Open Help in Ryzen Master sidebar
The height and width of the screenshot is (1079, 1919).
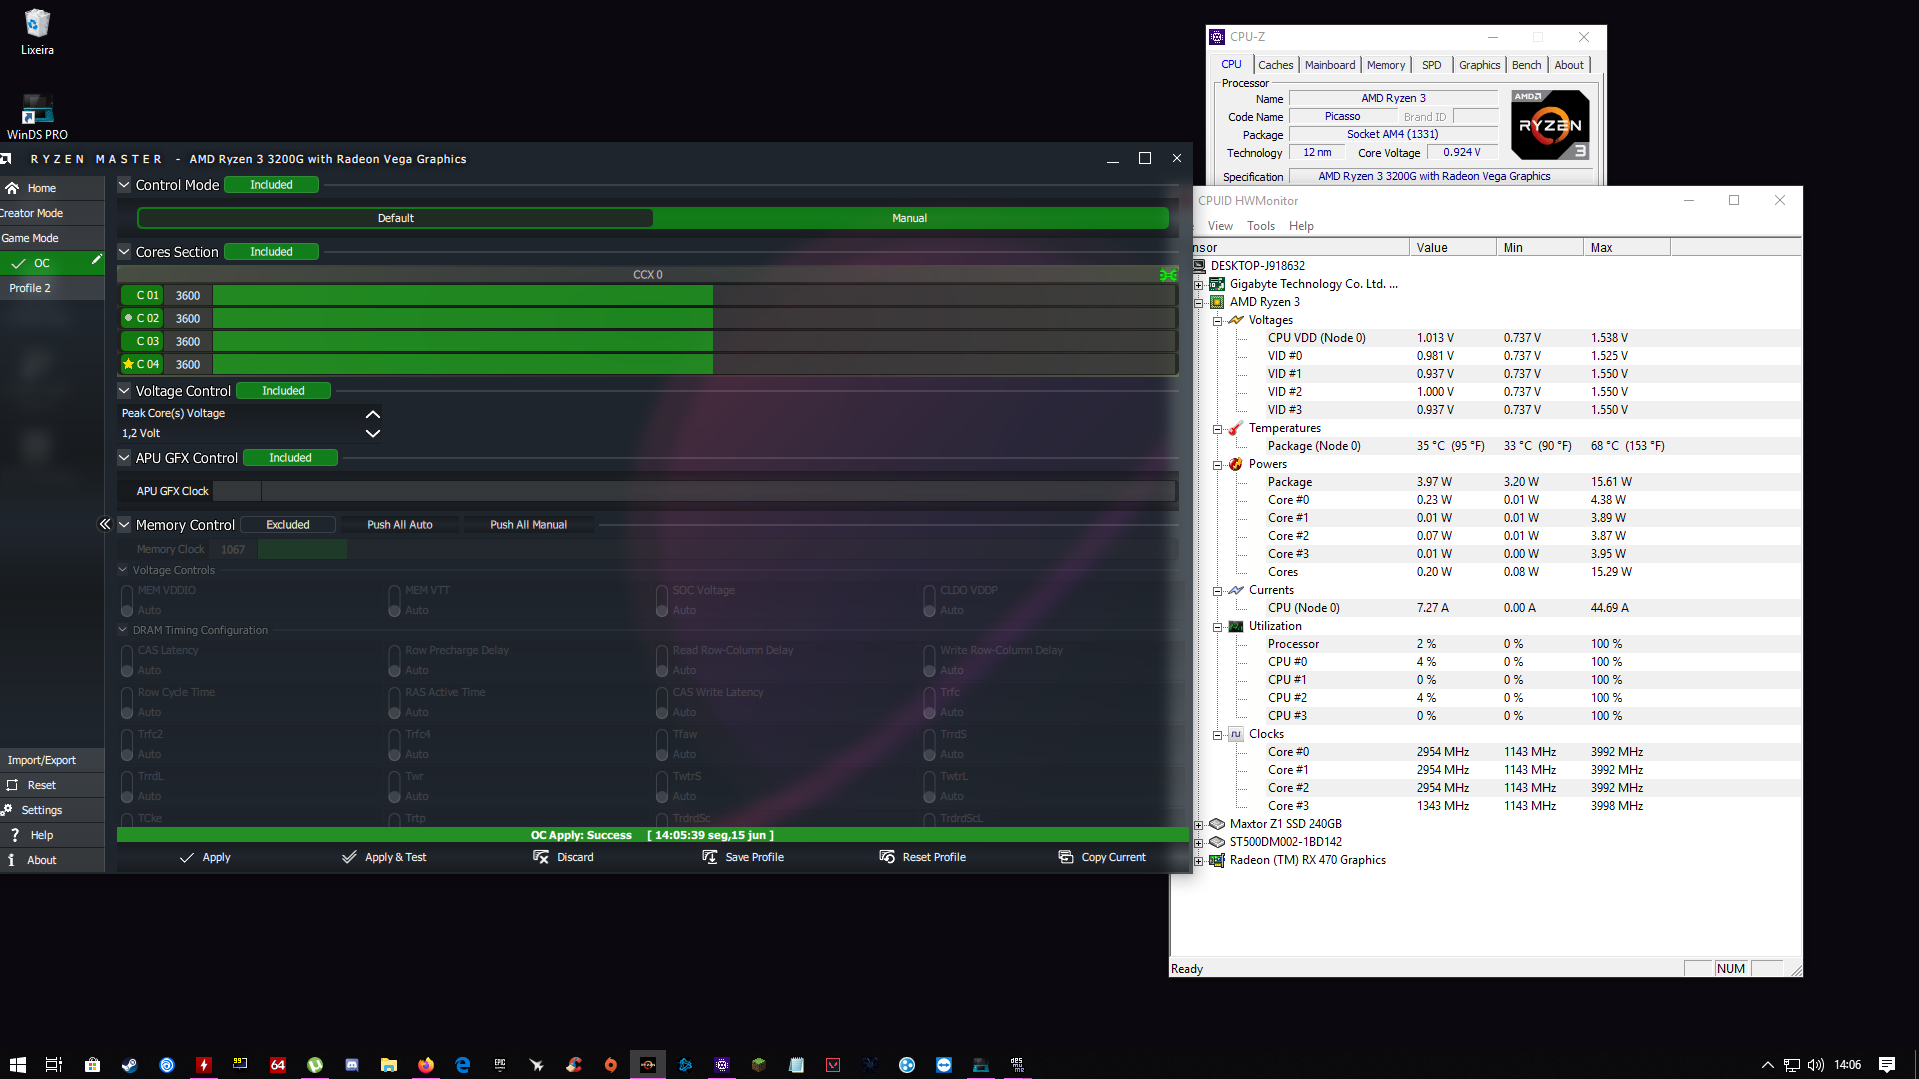[x=41, y=835]
